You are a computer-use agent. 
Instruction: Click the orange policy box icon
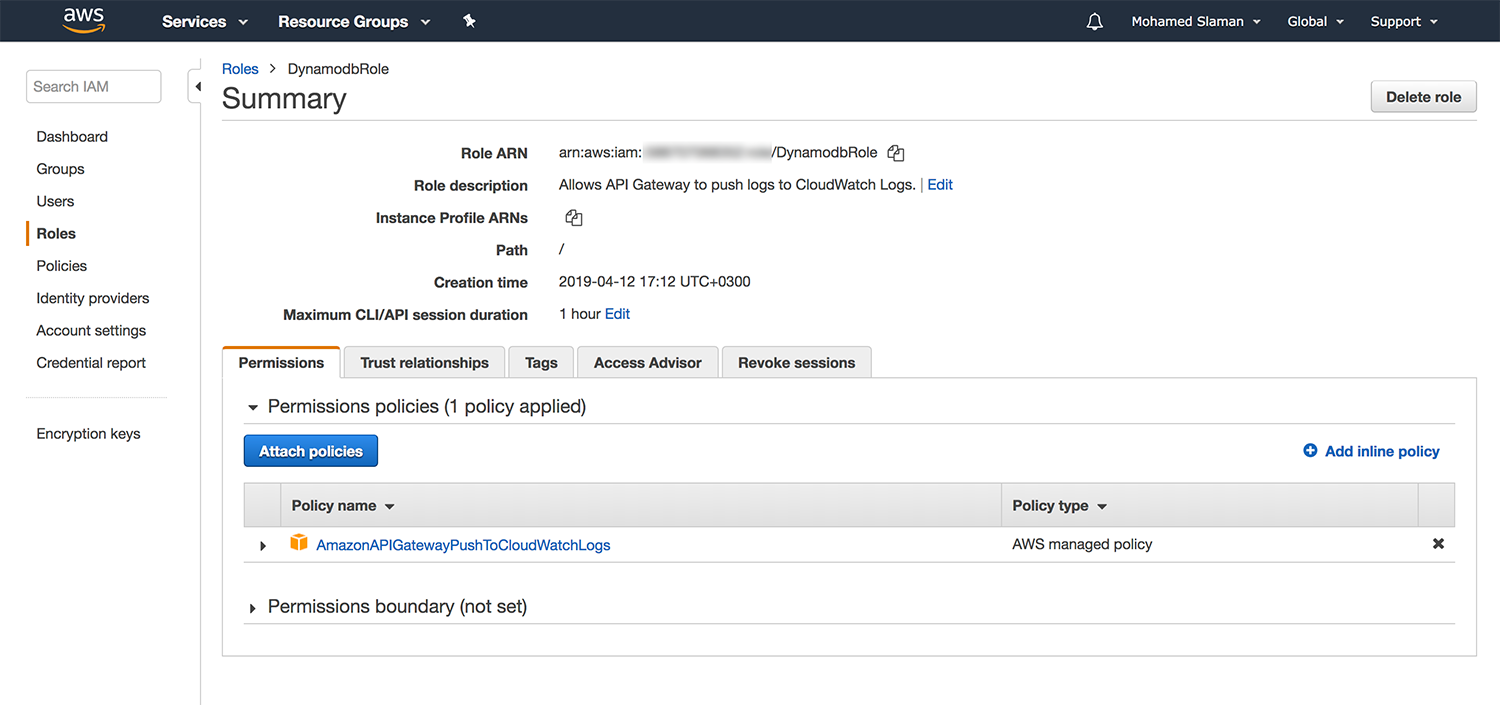298,543
